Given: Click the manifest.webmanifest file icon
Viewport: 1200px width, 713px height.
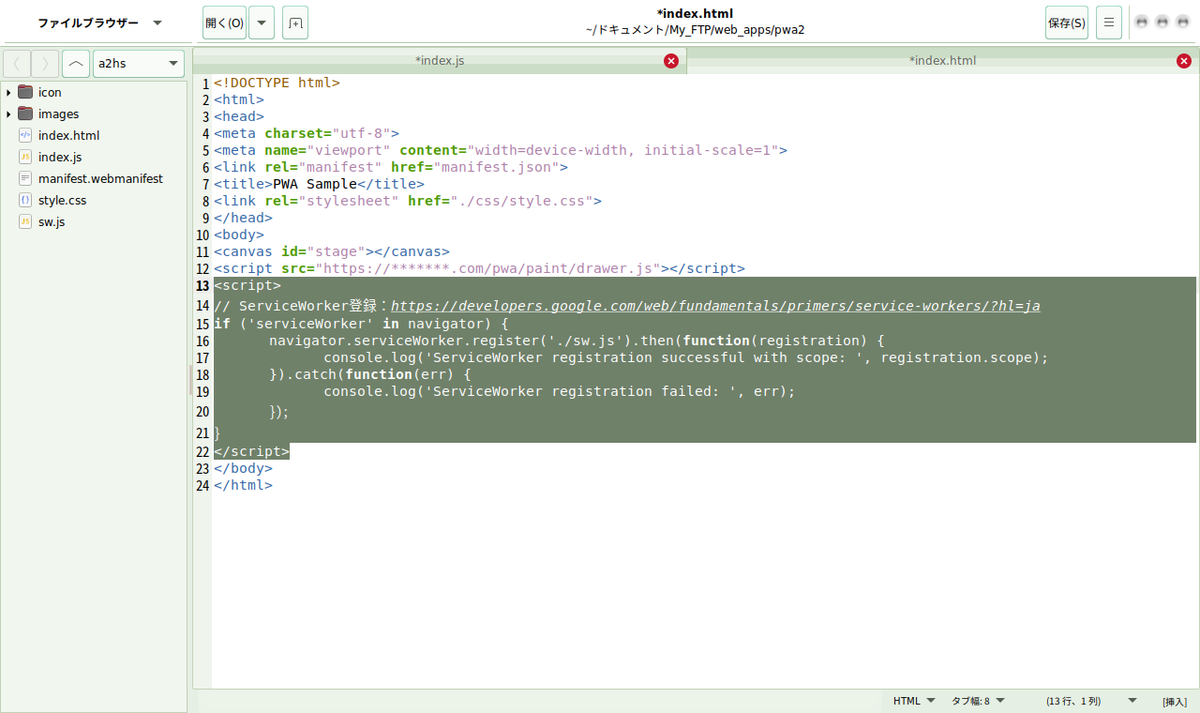Looking at the screenshot, I should coord(25,178).
